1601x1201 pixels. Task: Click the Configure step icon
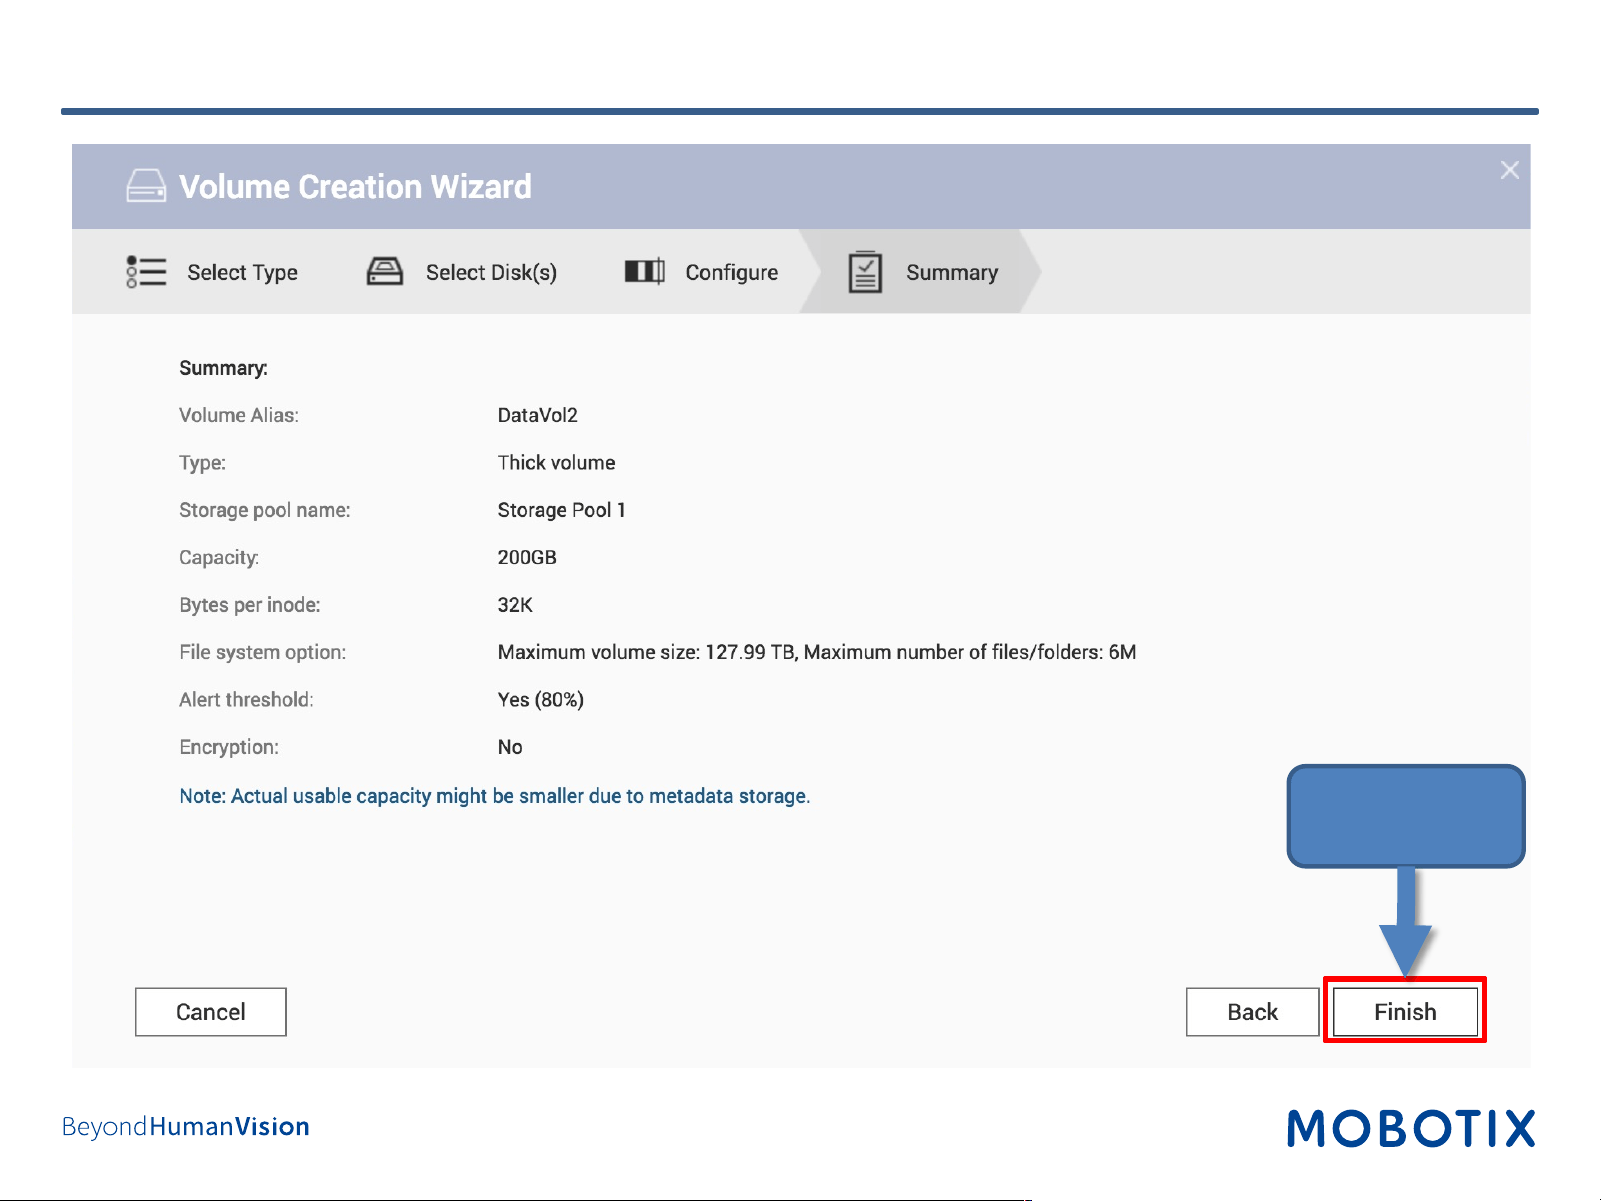644,272
